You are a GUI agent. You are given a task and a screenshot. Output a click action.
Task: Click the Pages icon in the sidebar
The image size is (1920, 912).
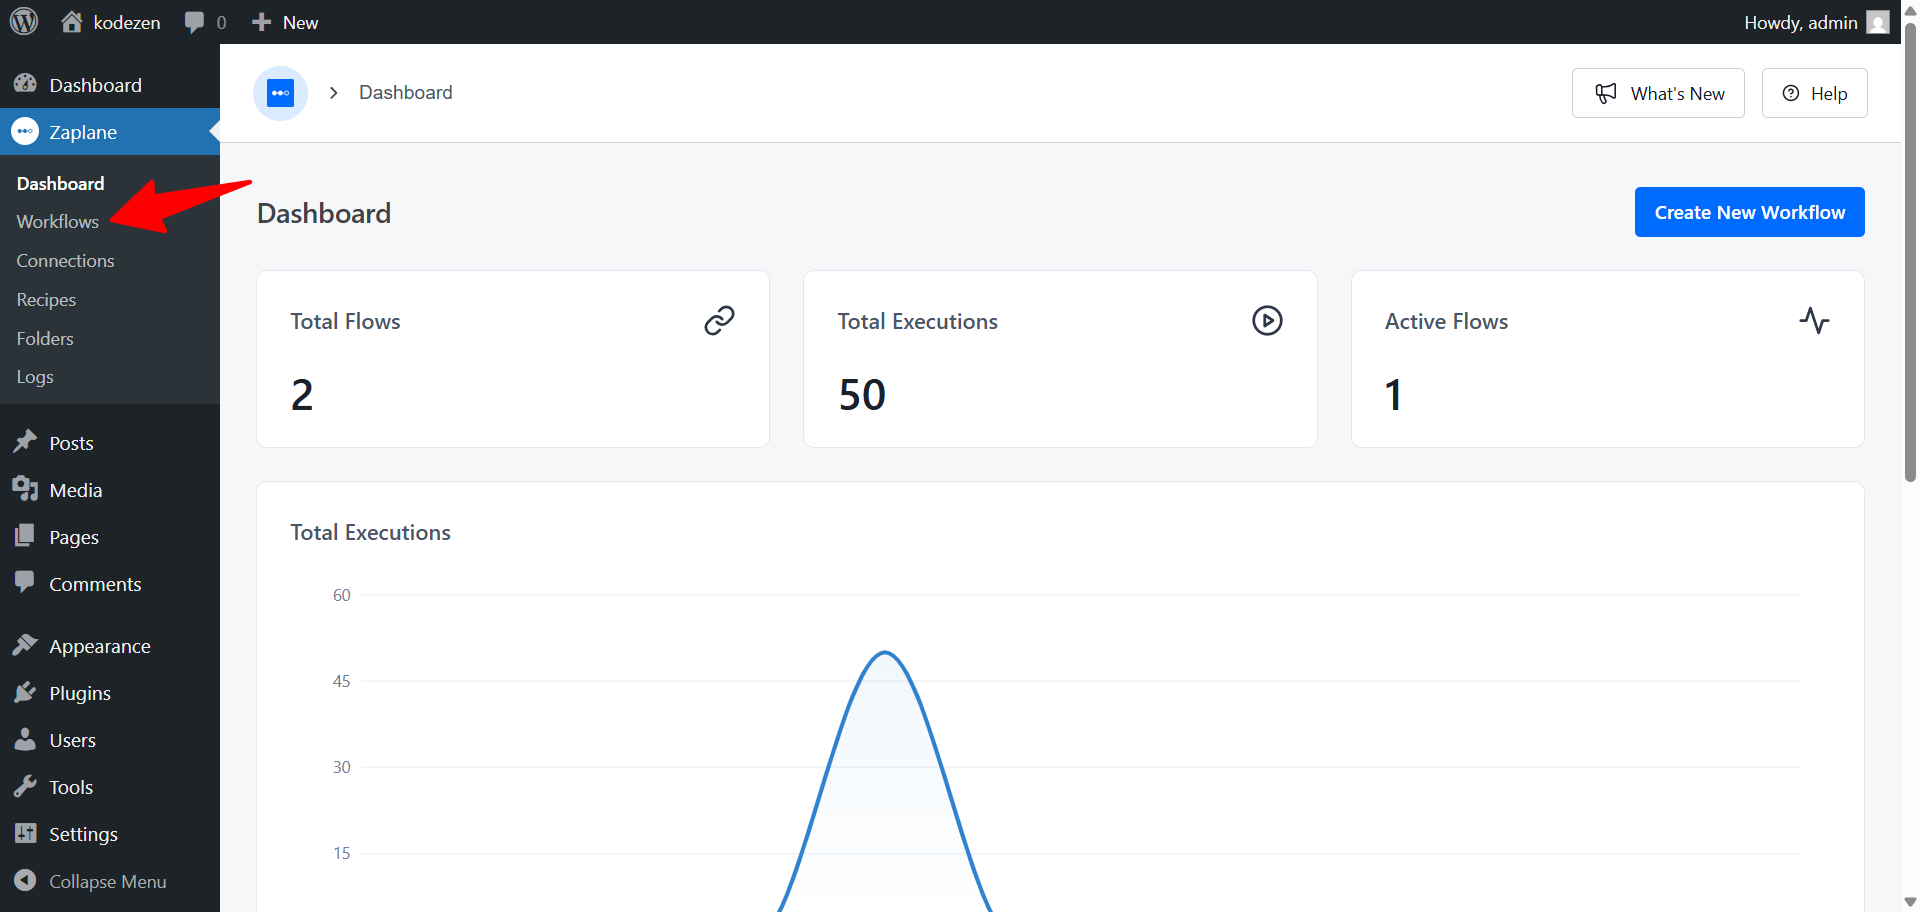click(25, 536)
